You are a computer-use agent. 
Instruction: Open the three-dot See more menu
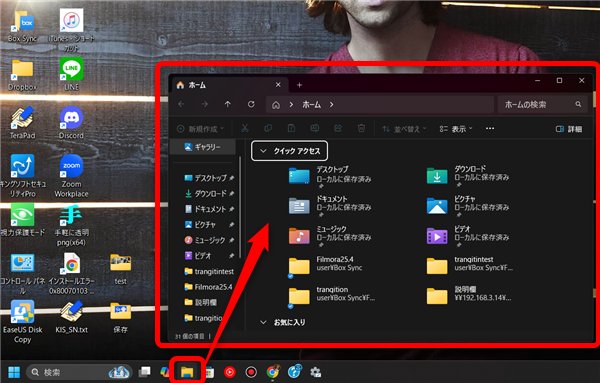pos(490,129)
